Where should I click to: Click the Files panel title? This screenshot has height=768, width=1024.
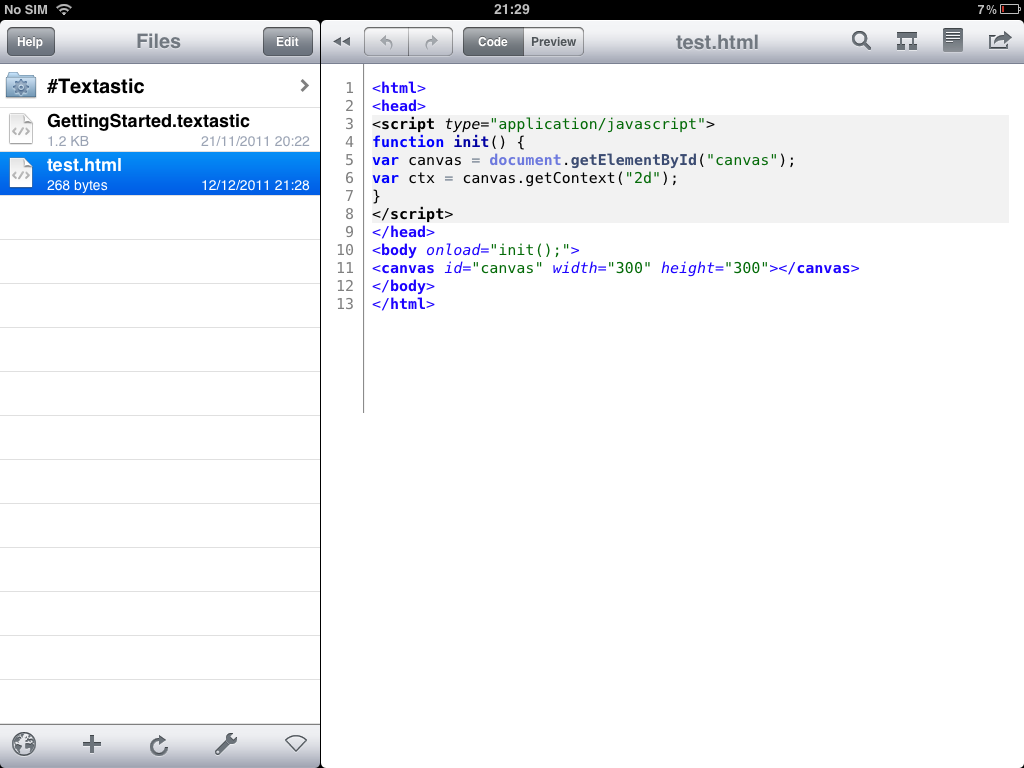point(158,41)
